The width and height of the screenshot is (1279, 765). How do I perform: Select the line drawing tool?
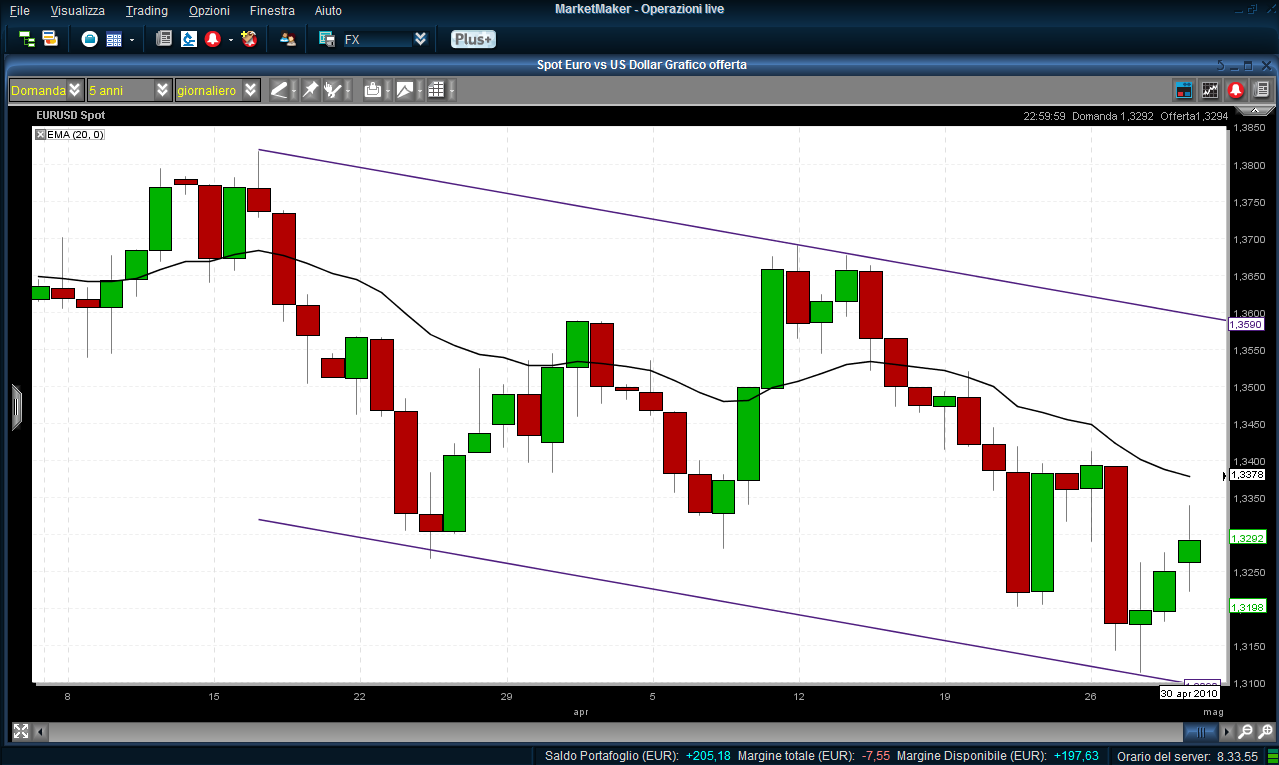pyautogui.click(x=279, y=90)
